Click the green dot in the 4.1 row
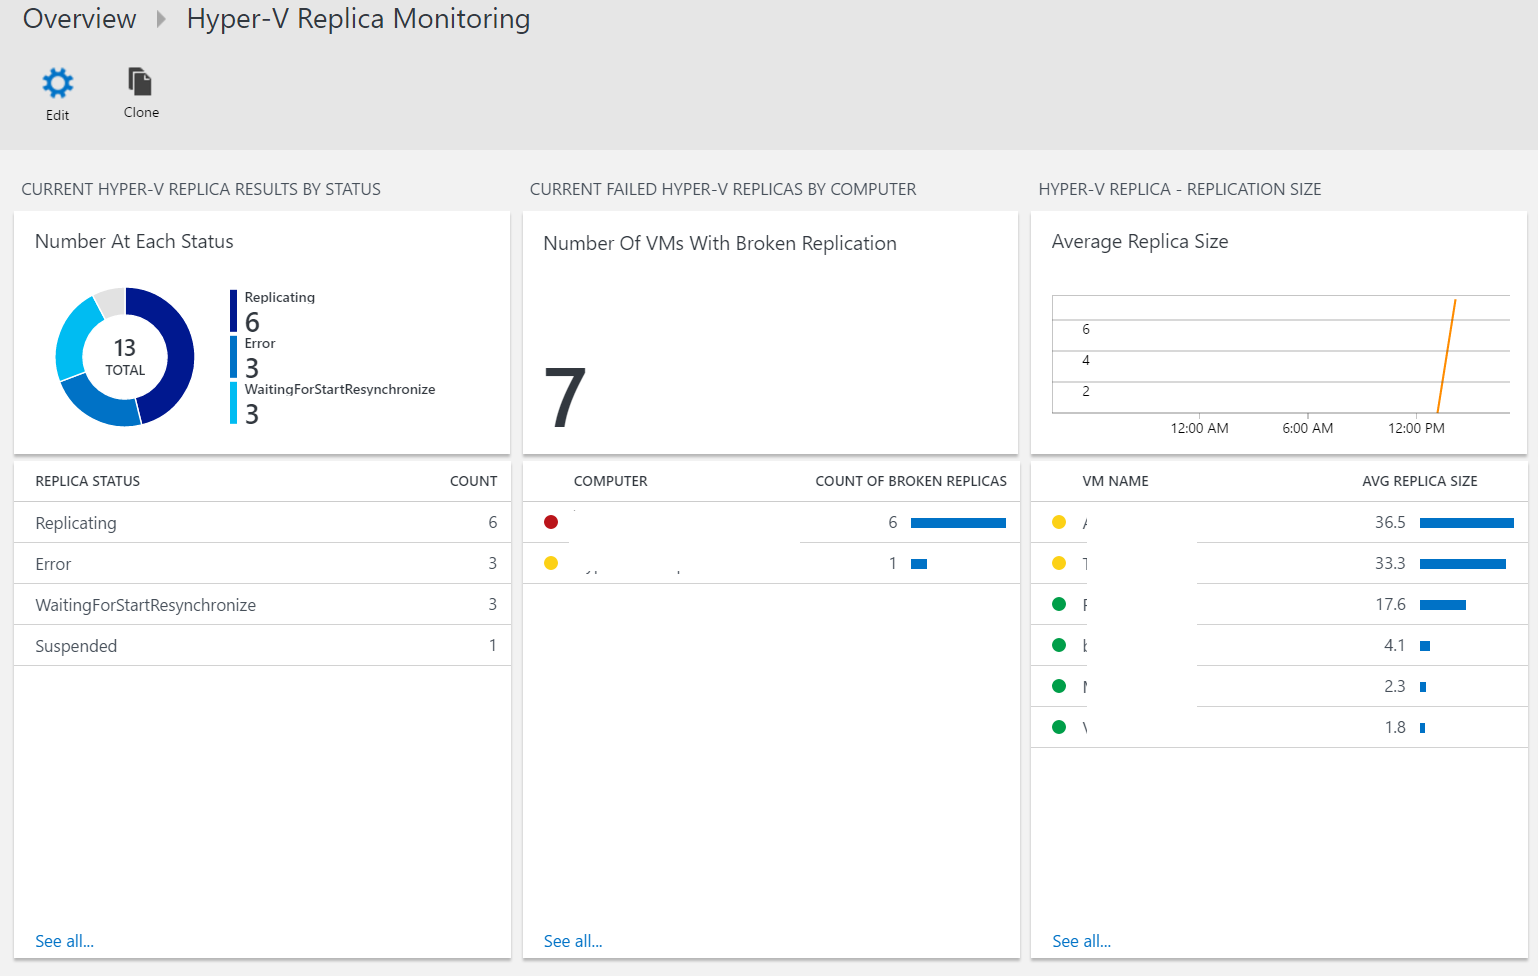The height and width of the screenshot is (976, 1538). [x=1059, y=645]
